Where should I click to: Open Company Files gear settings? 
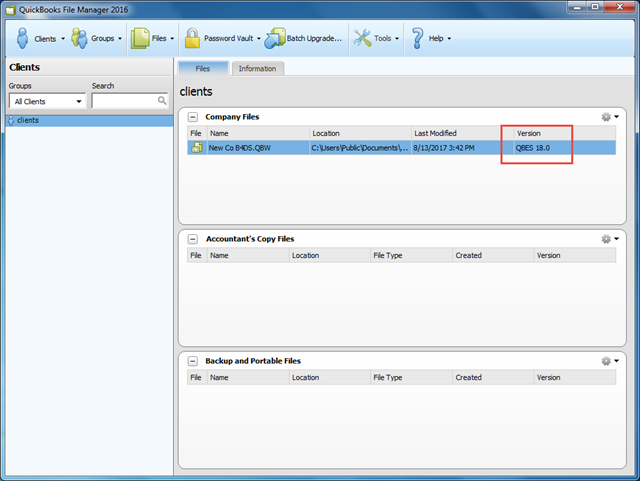tap(606, 117)
